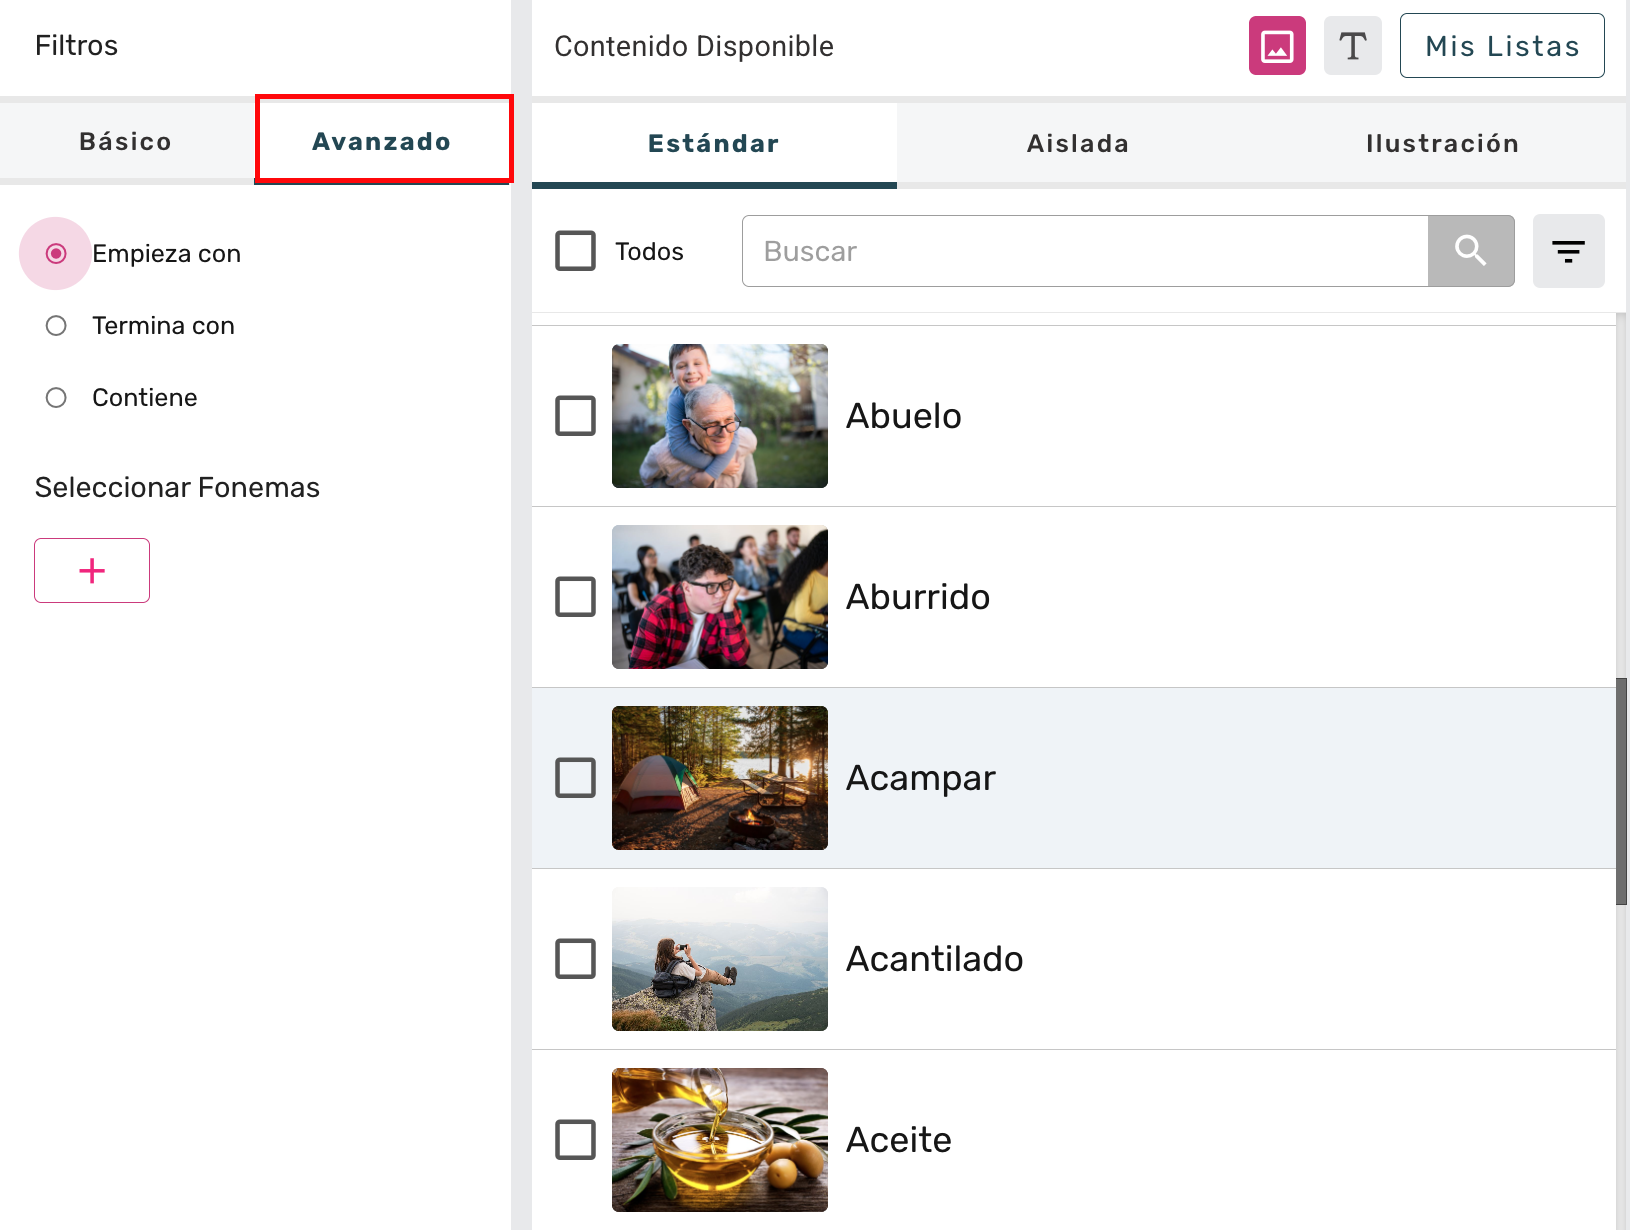Tick the checkbox for Aburrido
This screenshot has width=1630, height=1230.
(x=576, y=597)
